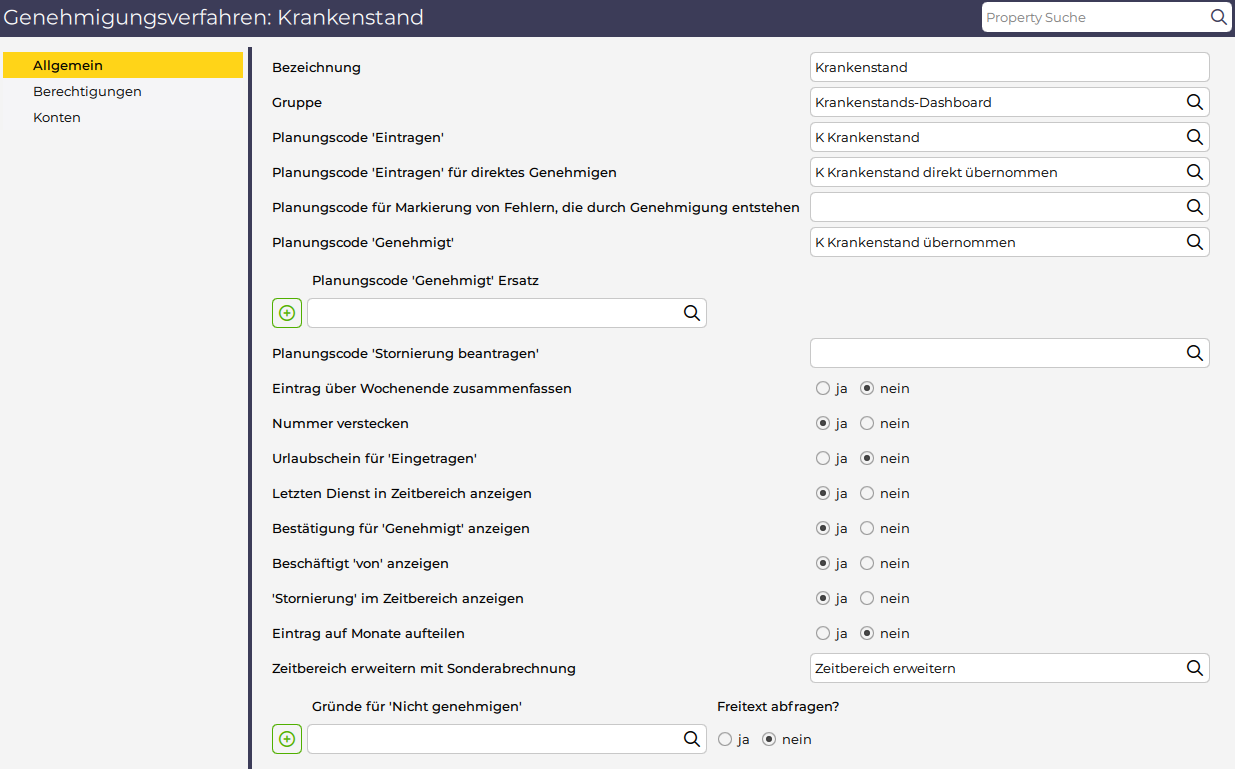Choose ja for 'Freitext abfragen?'
This screenshot has height=769, width=1235.
pyautogui.click(x=725, y=740)
